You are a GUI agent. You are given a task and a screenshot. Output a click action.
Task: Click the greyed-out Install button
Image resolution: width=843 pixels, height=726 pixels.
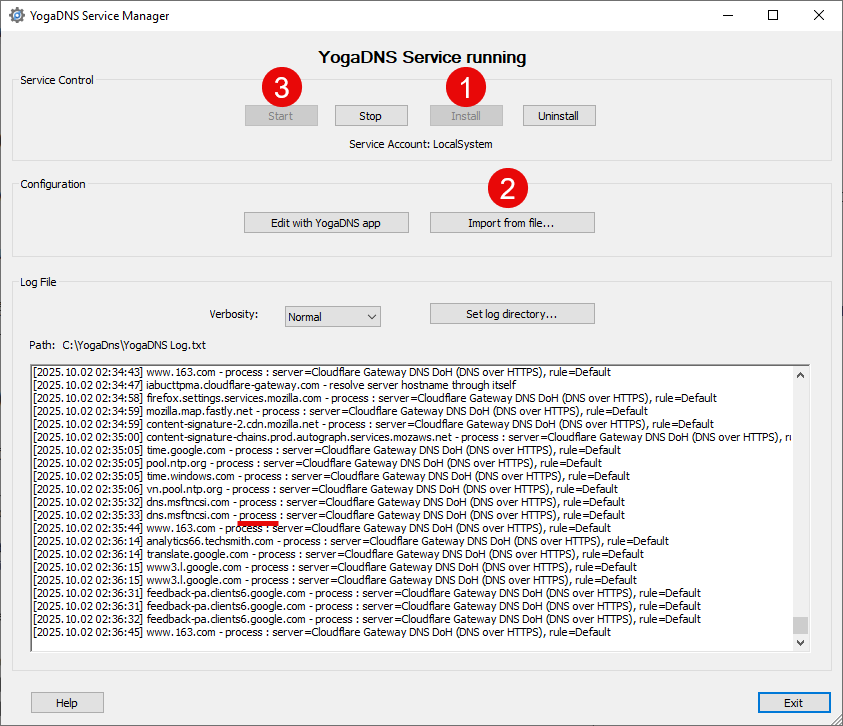[x=466, y=116]
